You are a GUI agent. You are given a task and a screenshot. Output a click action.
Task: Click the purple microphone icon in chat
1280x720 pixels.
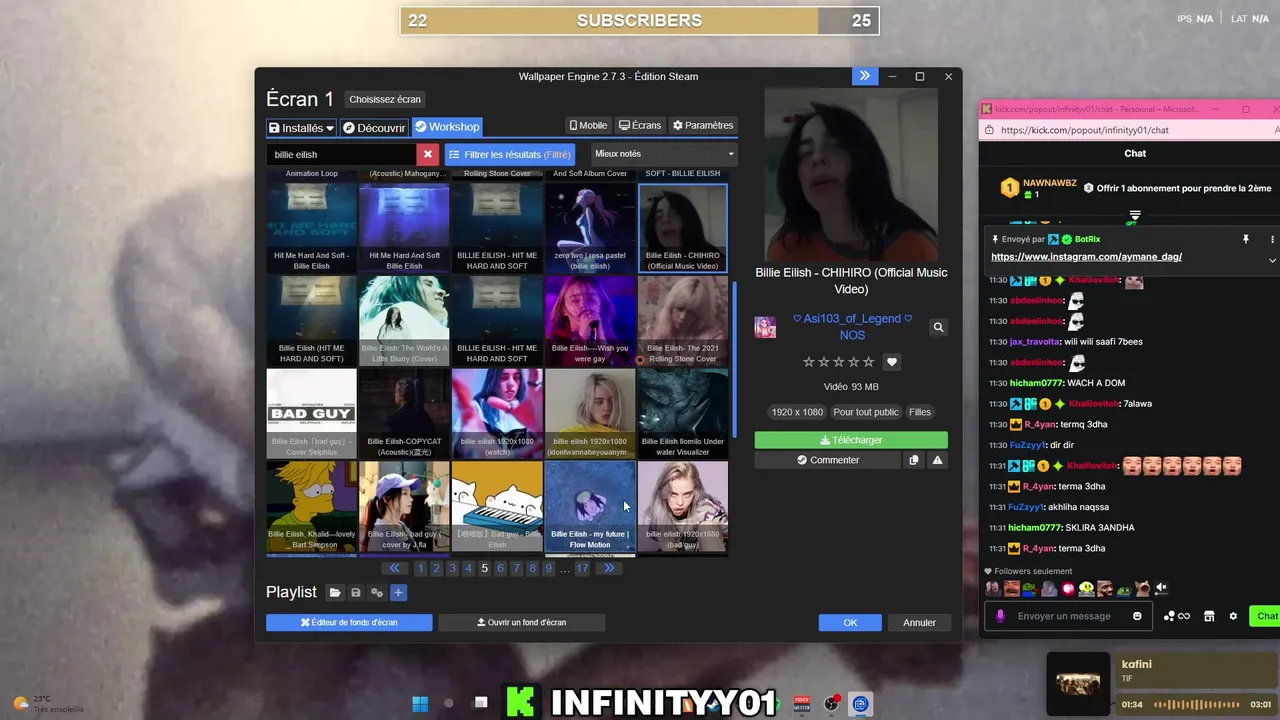1000,616
